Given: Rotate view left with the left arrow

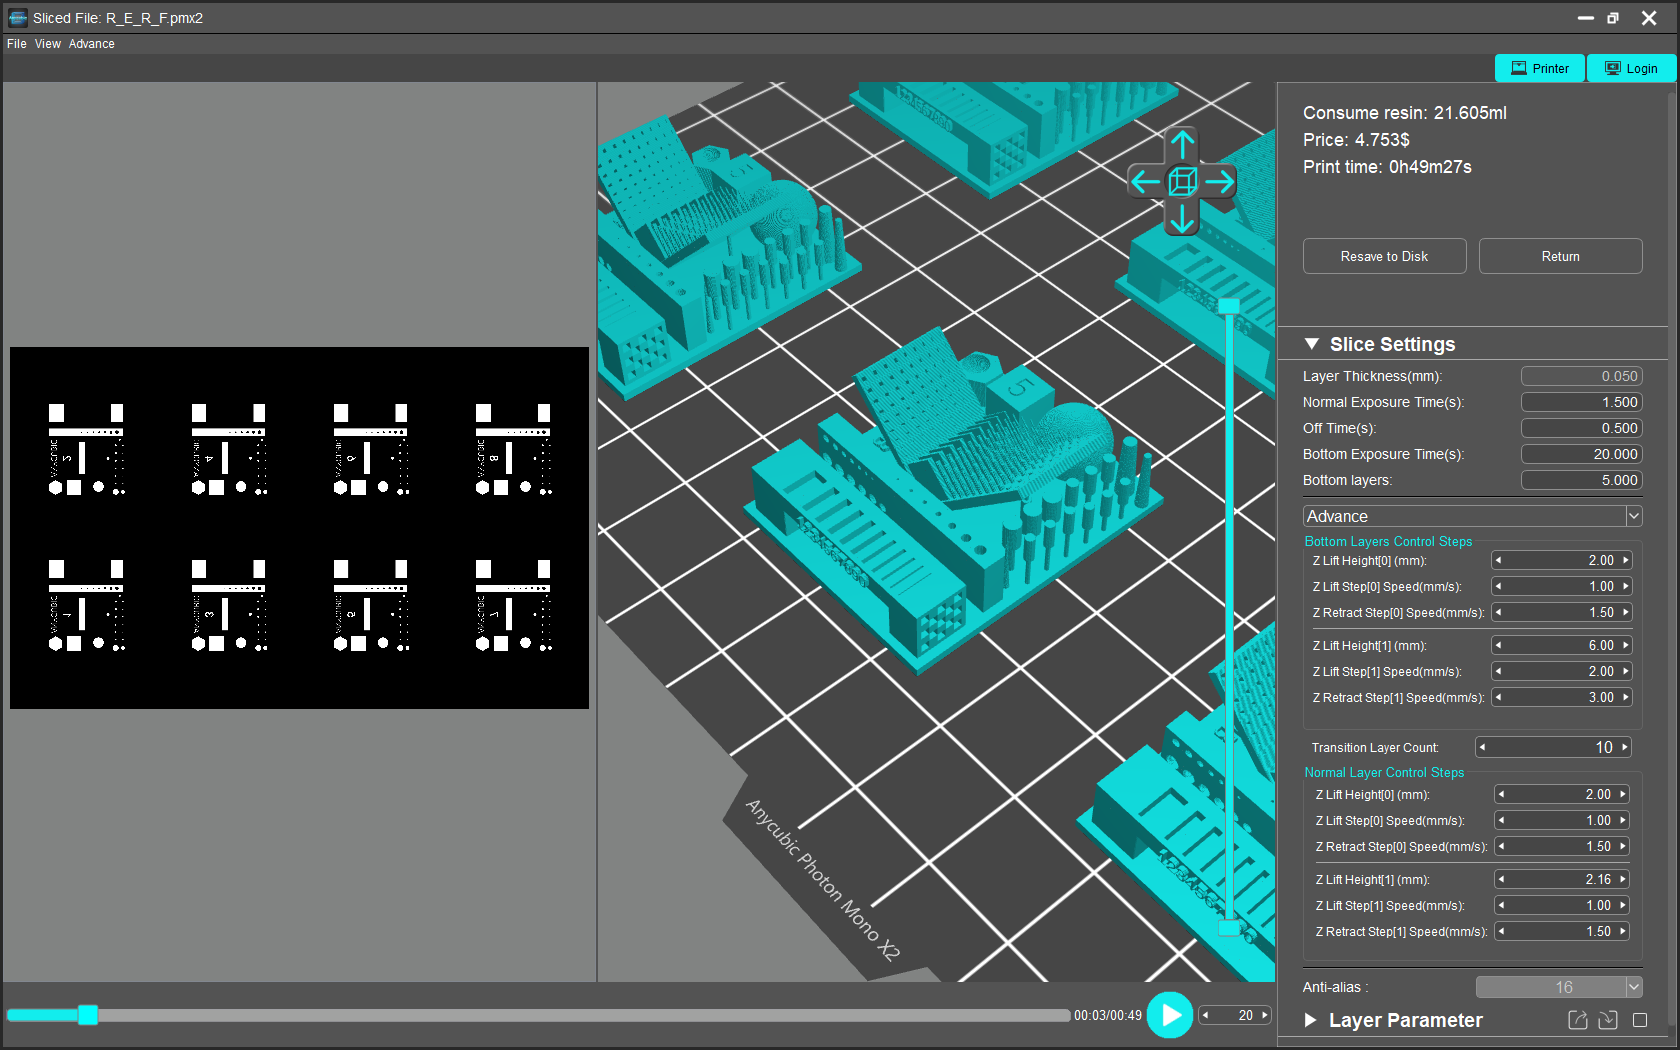Looking at the screenshot, I should click(1146, 182).
